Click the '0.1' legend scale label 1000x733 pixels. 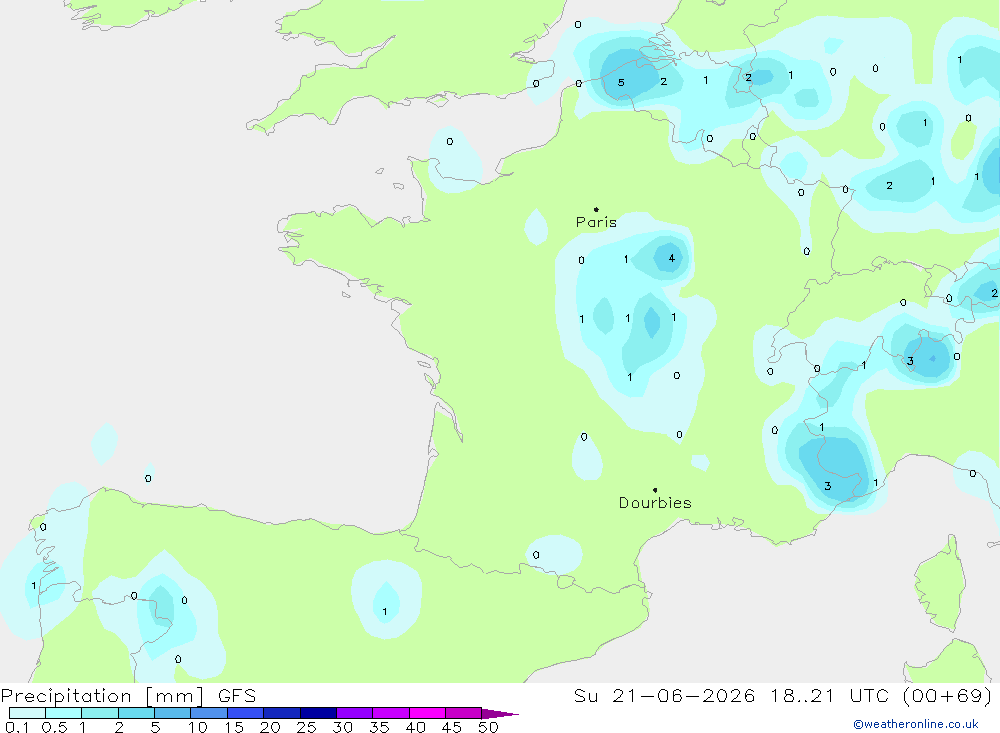coord(17,727)
